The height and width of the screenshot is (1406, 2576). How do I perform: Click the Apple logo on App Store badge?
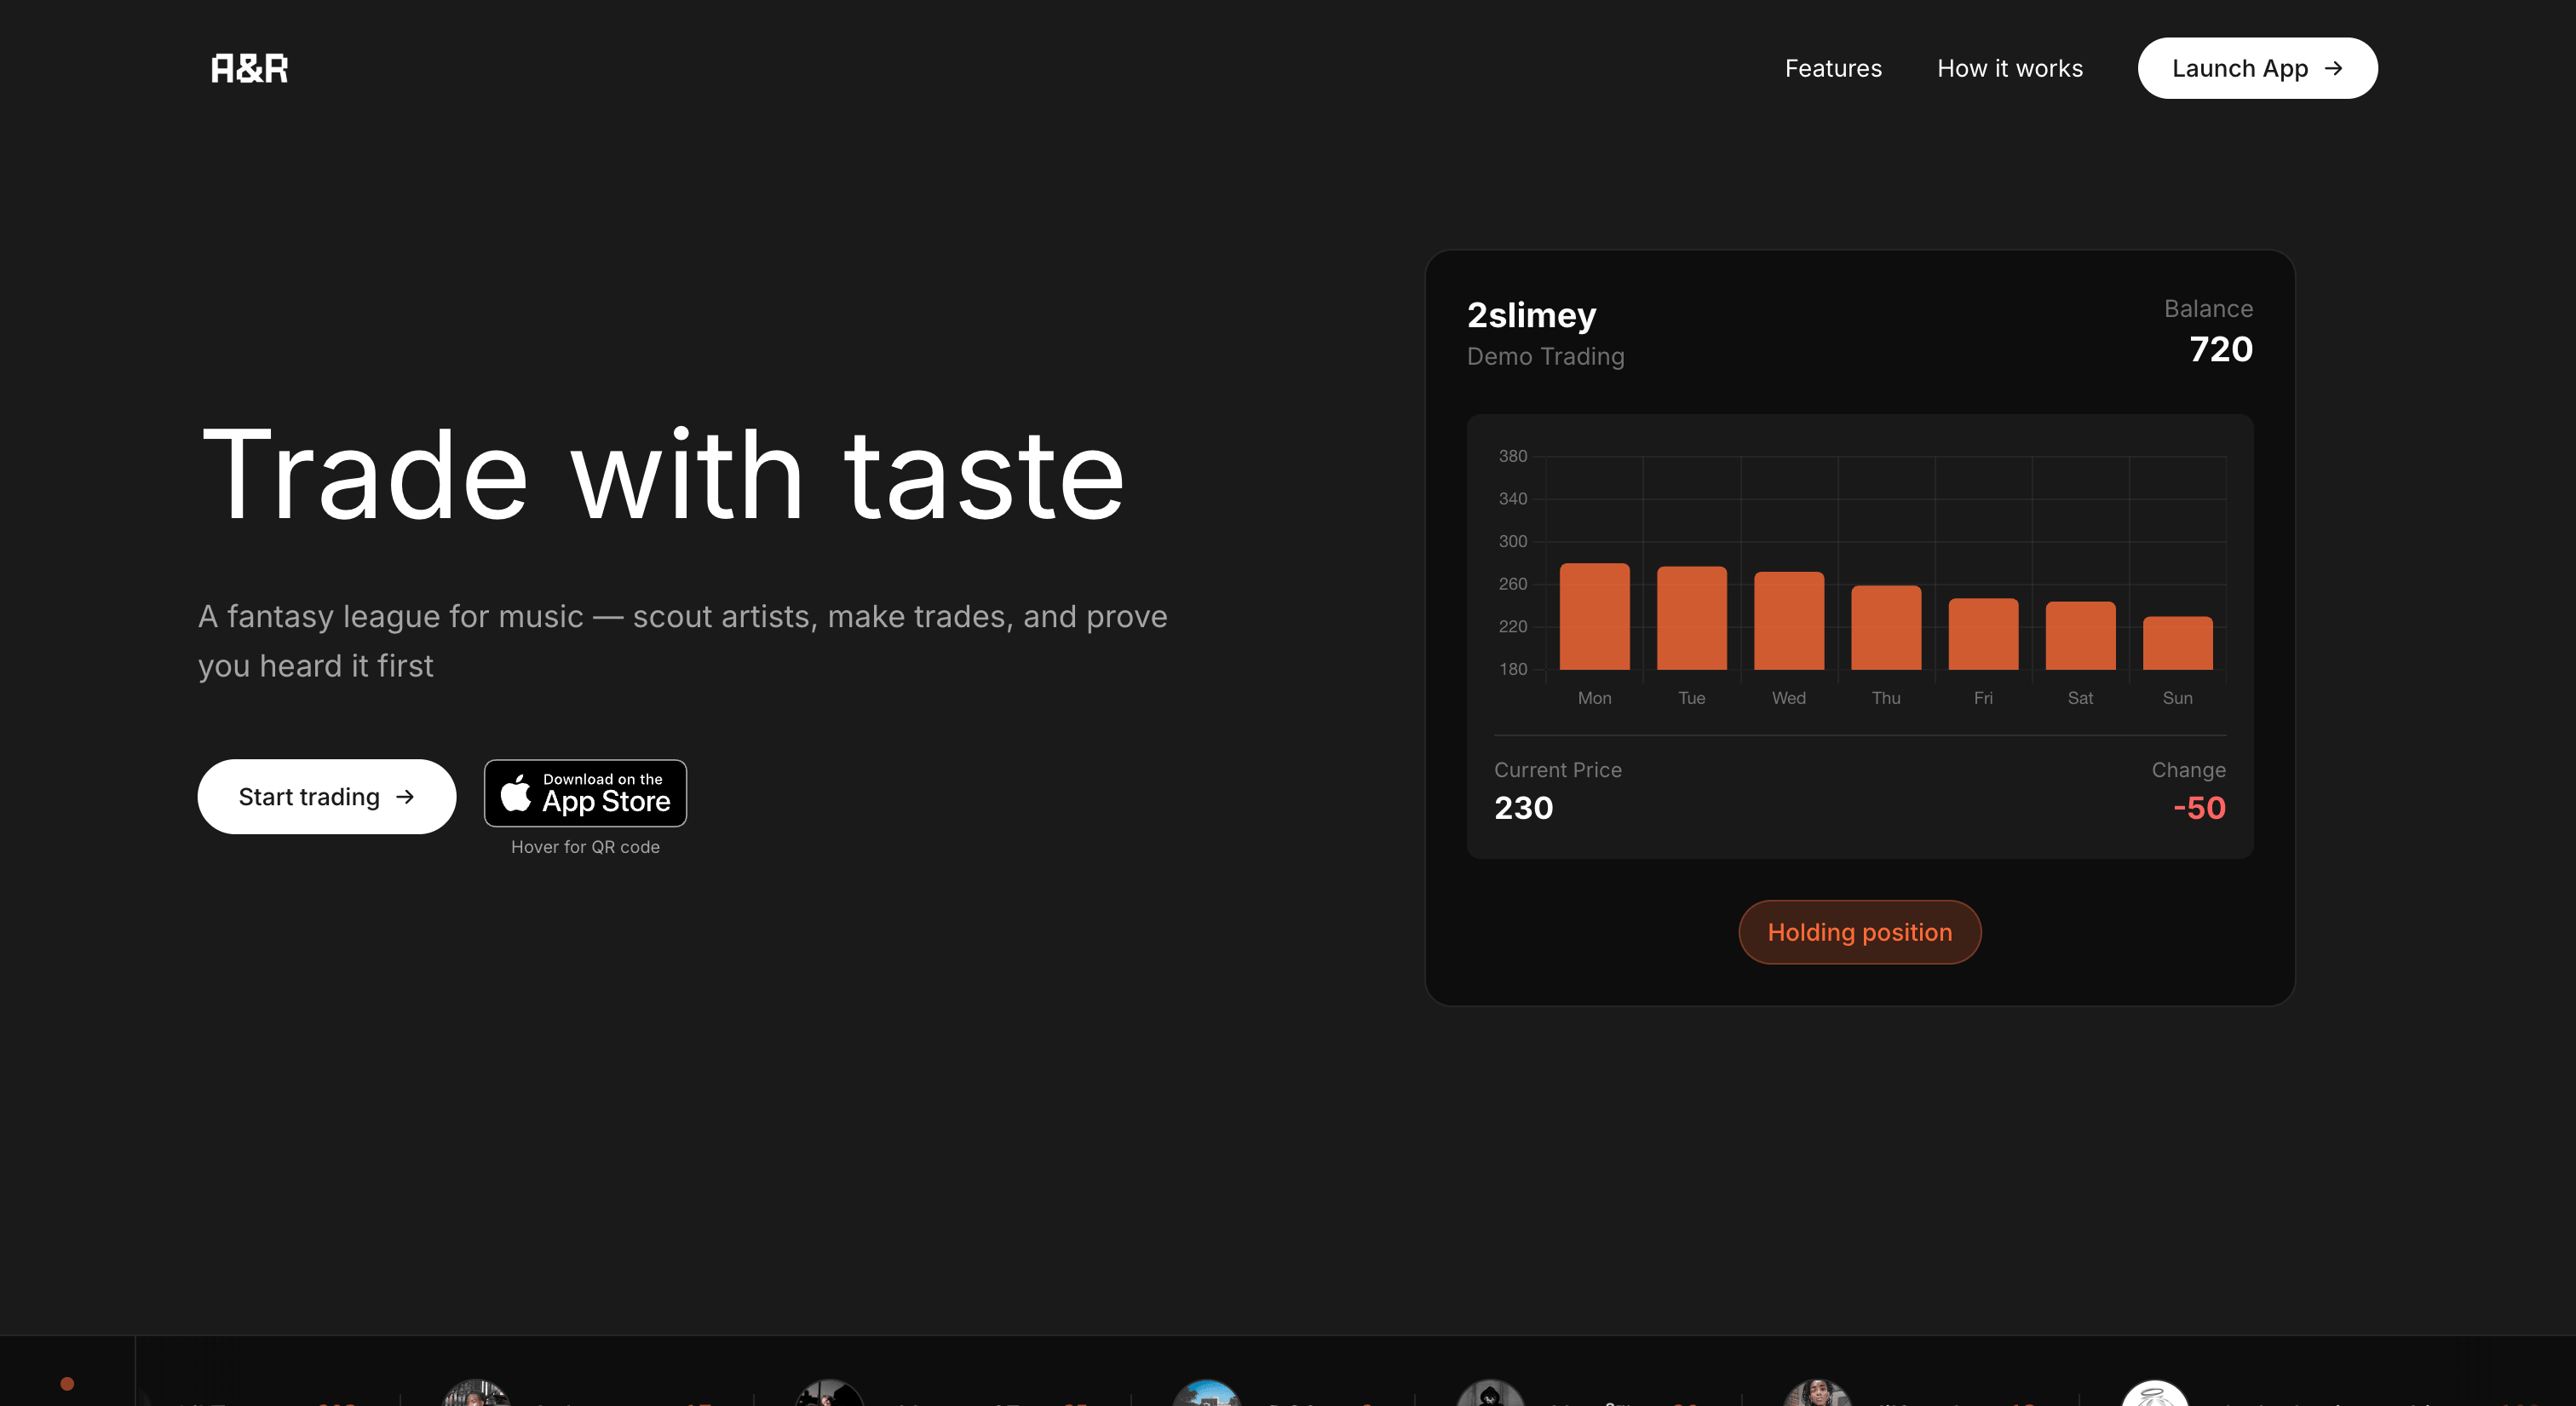click(x=516, y=793)
